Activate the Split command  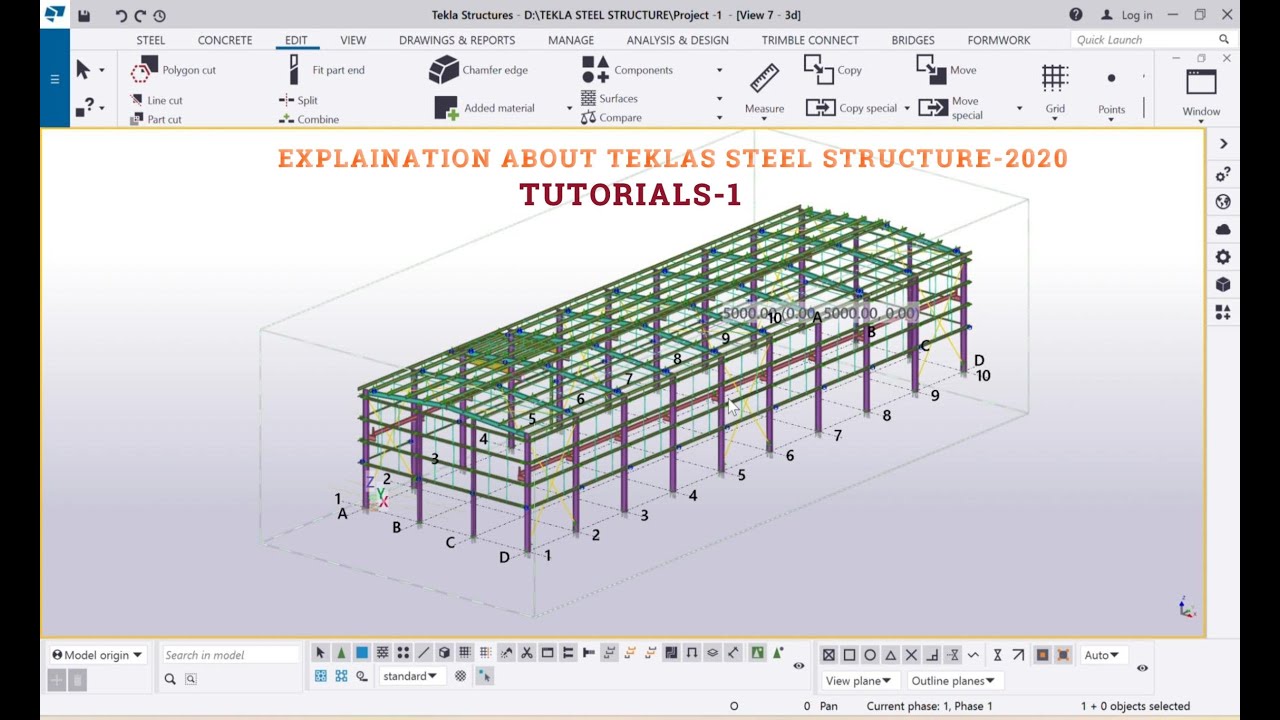(x=299, y=100)
